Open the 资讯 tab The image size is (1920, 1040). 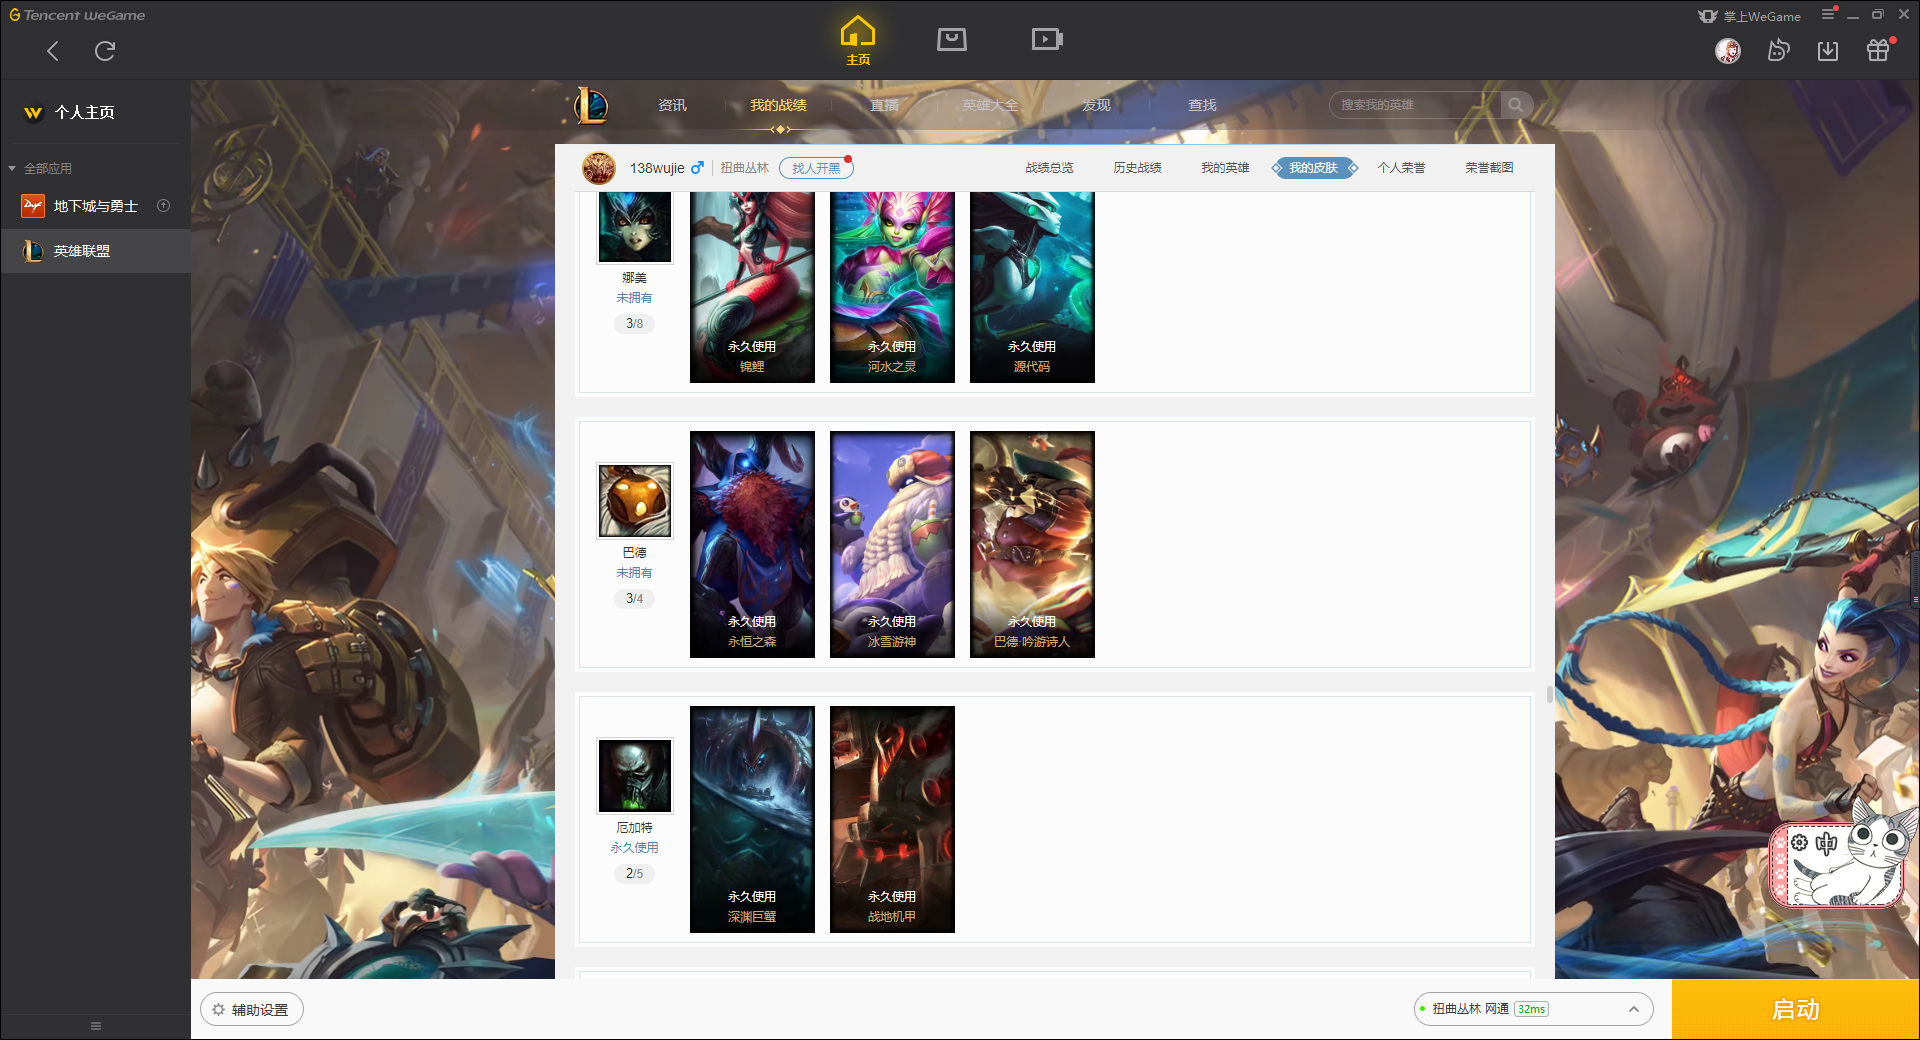672,105
